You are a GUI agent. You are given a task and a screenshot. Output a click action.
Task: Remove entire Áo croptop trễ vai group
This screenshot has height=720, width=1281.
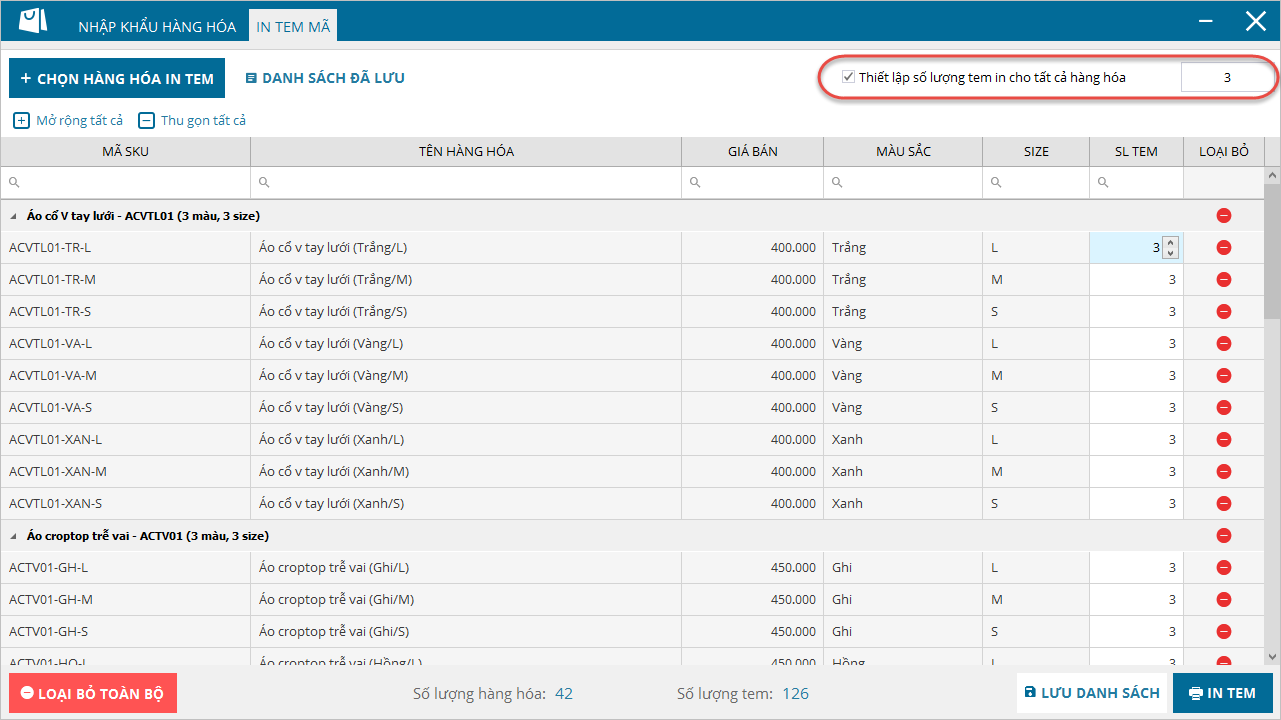1223,536
